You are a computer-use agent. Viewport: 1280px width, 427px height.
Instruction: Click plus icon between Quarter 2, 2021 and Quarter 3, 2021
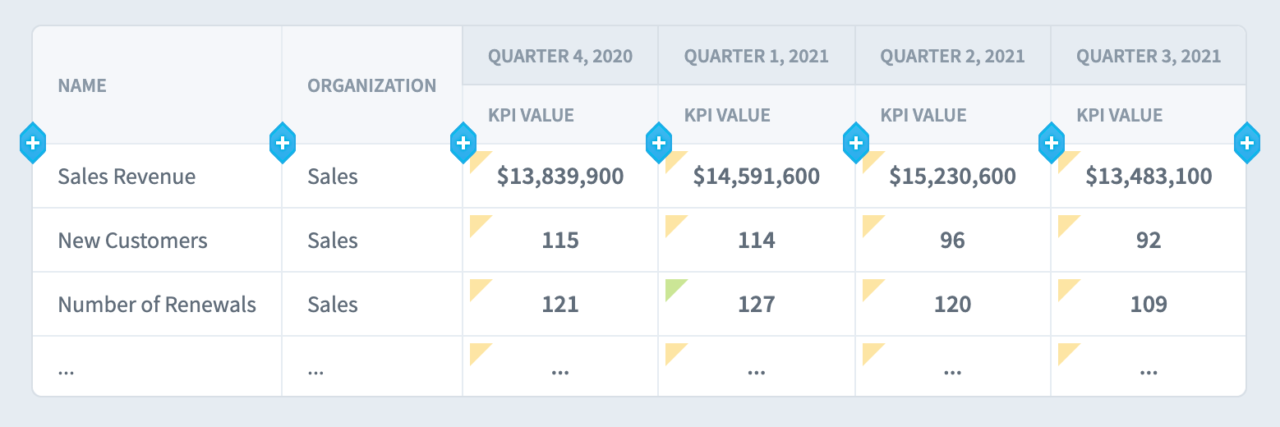(1051, 144)
